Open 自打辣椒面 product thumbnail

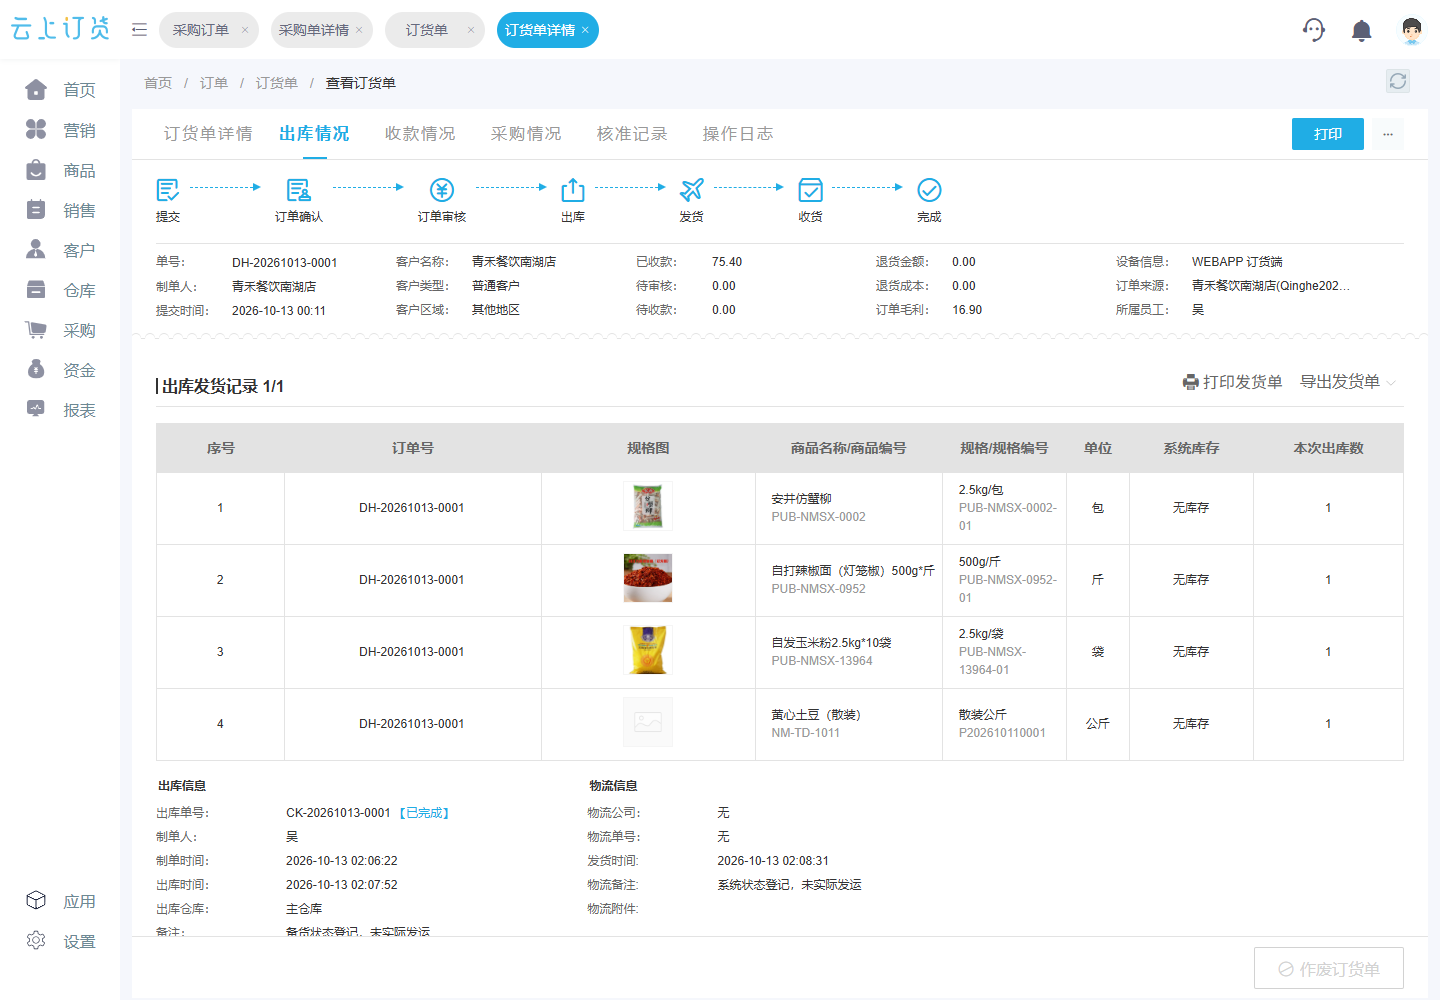(x=648, y=578)
